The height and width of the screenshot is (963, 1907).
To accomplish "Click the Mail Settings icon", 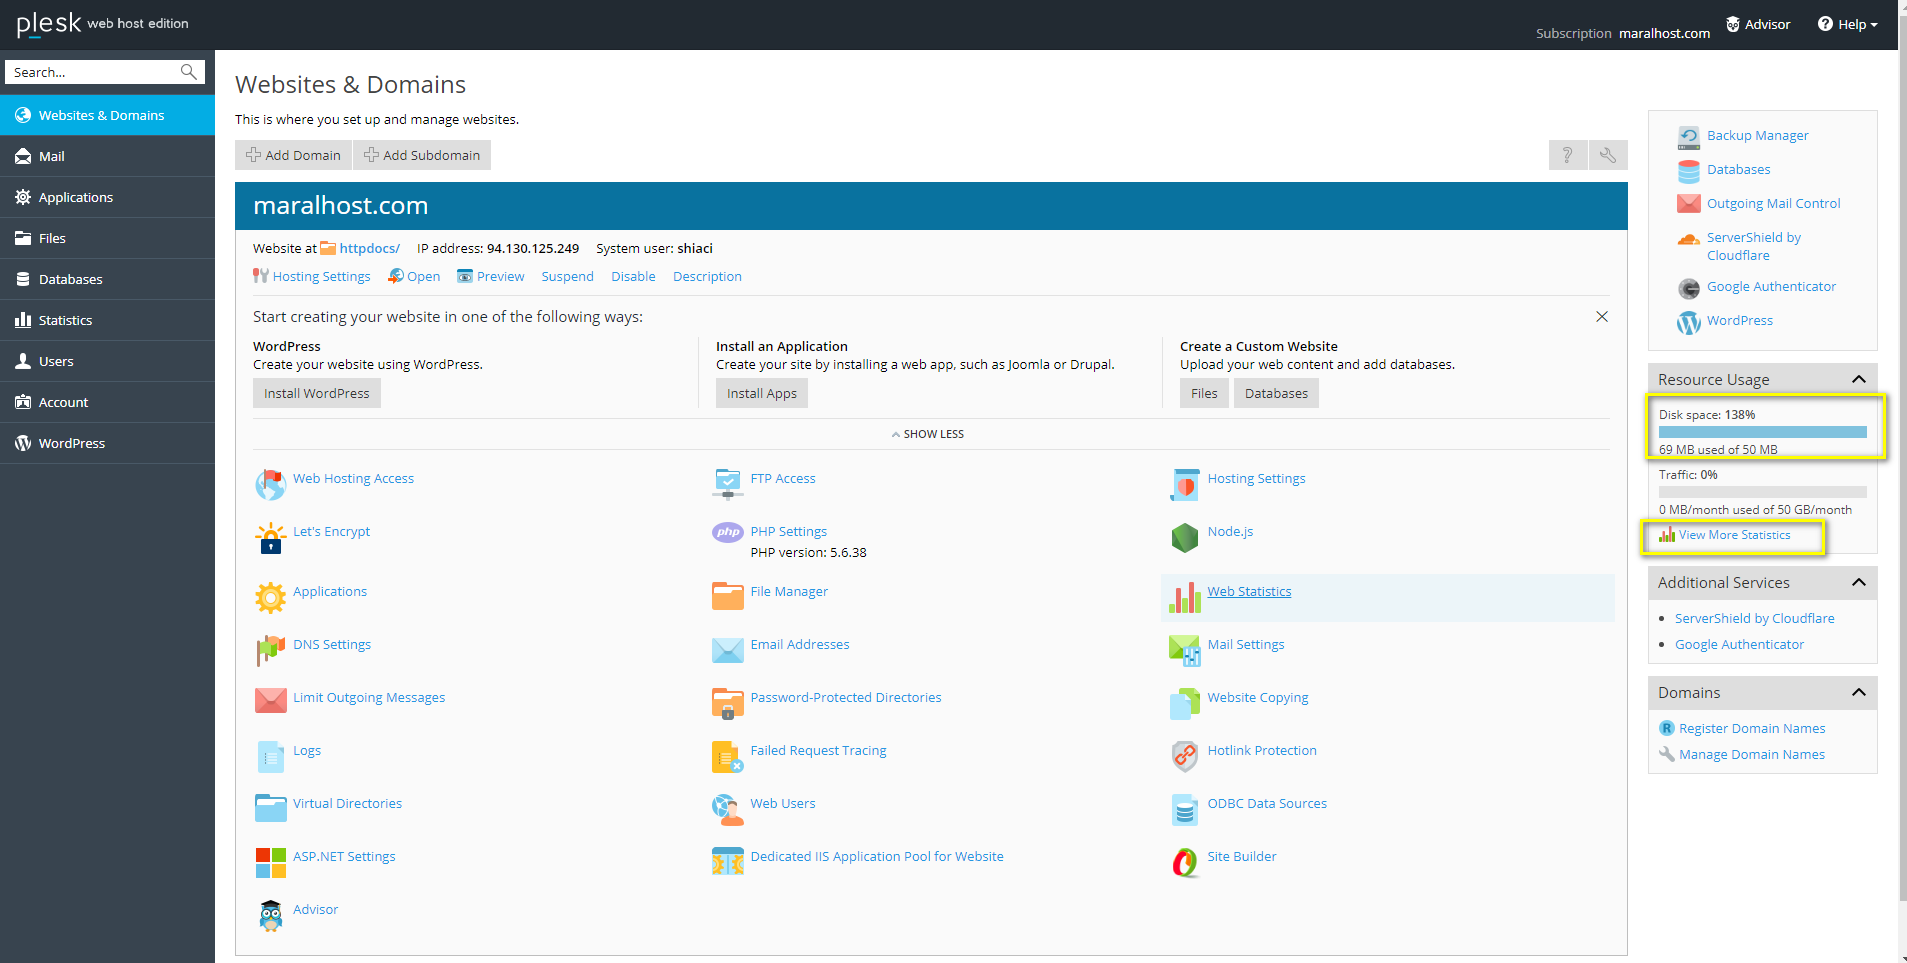I will coord(1185,651).
